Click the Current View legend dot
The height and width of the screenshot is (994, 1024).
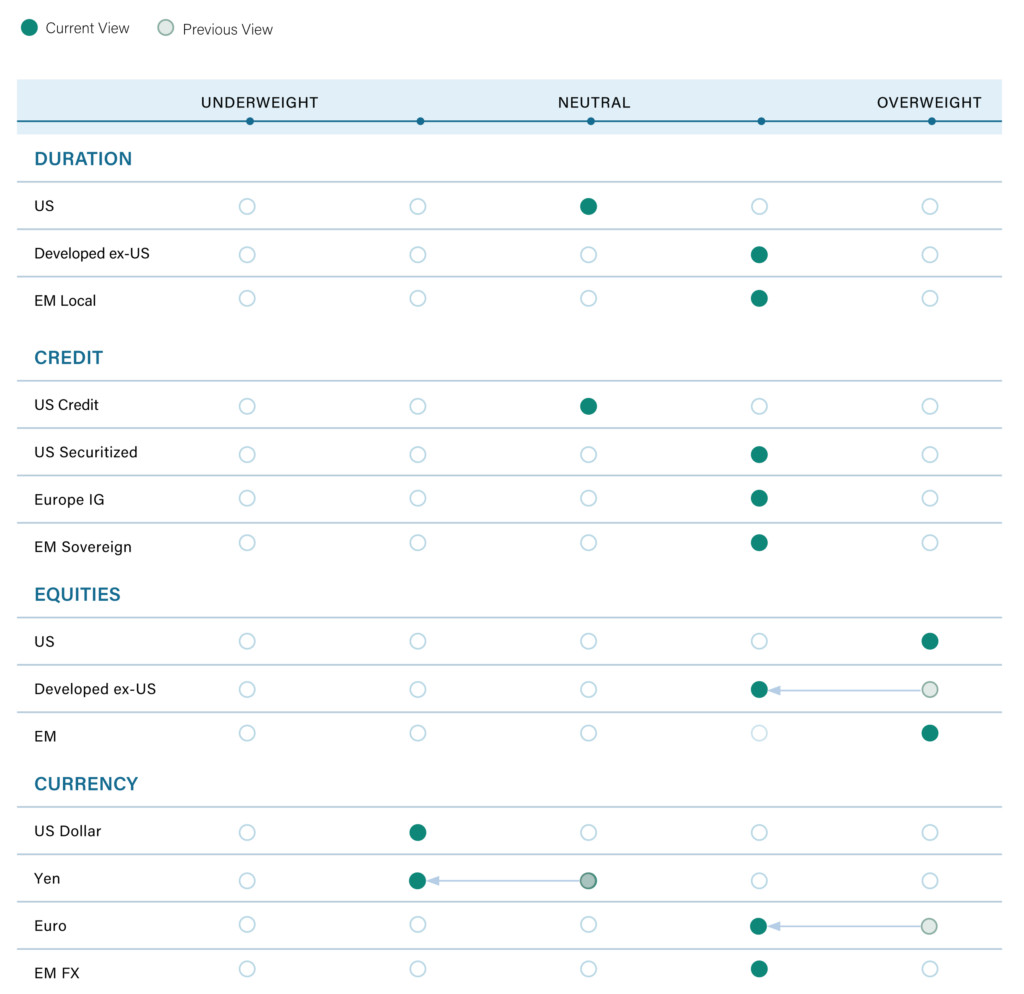pyautogui.click(x=29, y=28)
